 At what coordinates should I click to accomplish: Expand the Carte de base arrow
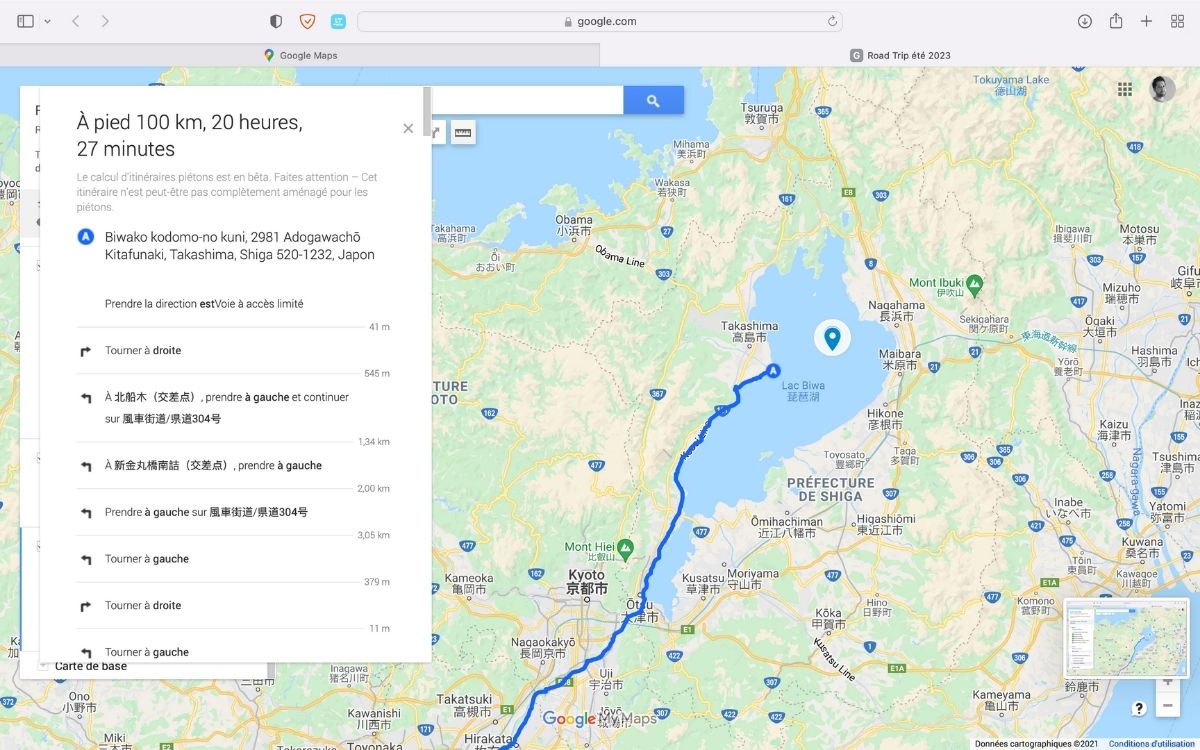(x=44, y=666)
